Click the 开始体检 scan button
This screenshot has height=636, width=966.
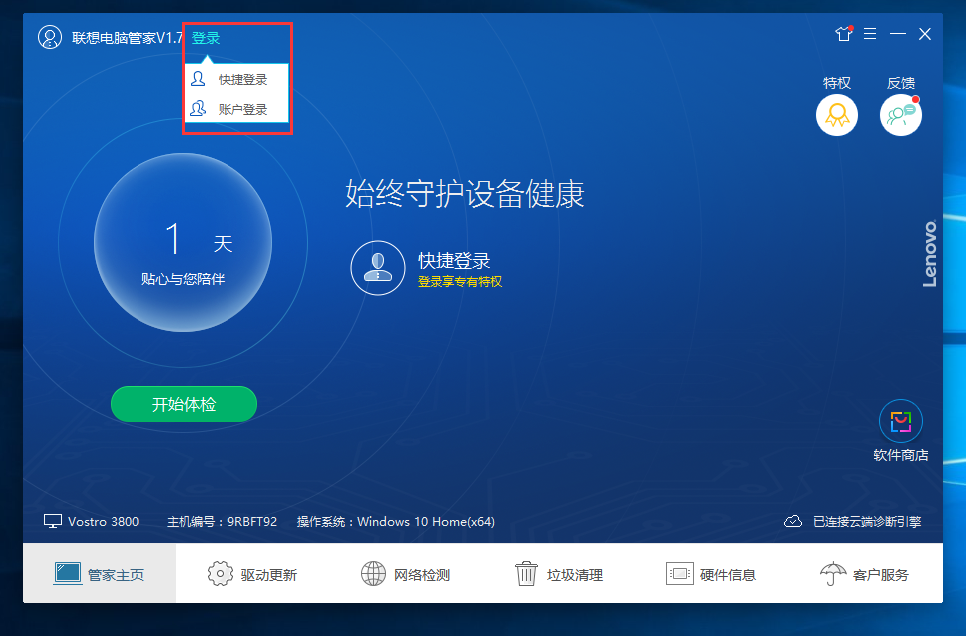pyautogui.click(x=183, y=404)
